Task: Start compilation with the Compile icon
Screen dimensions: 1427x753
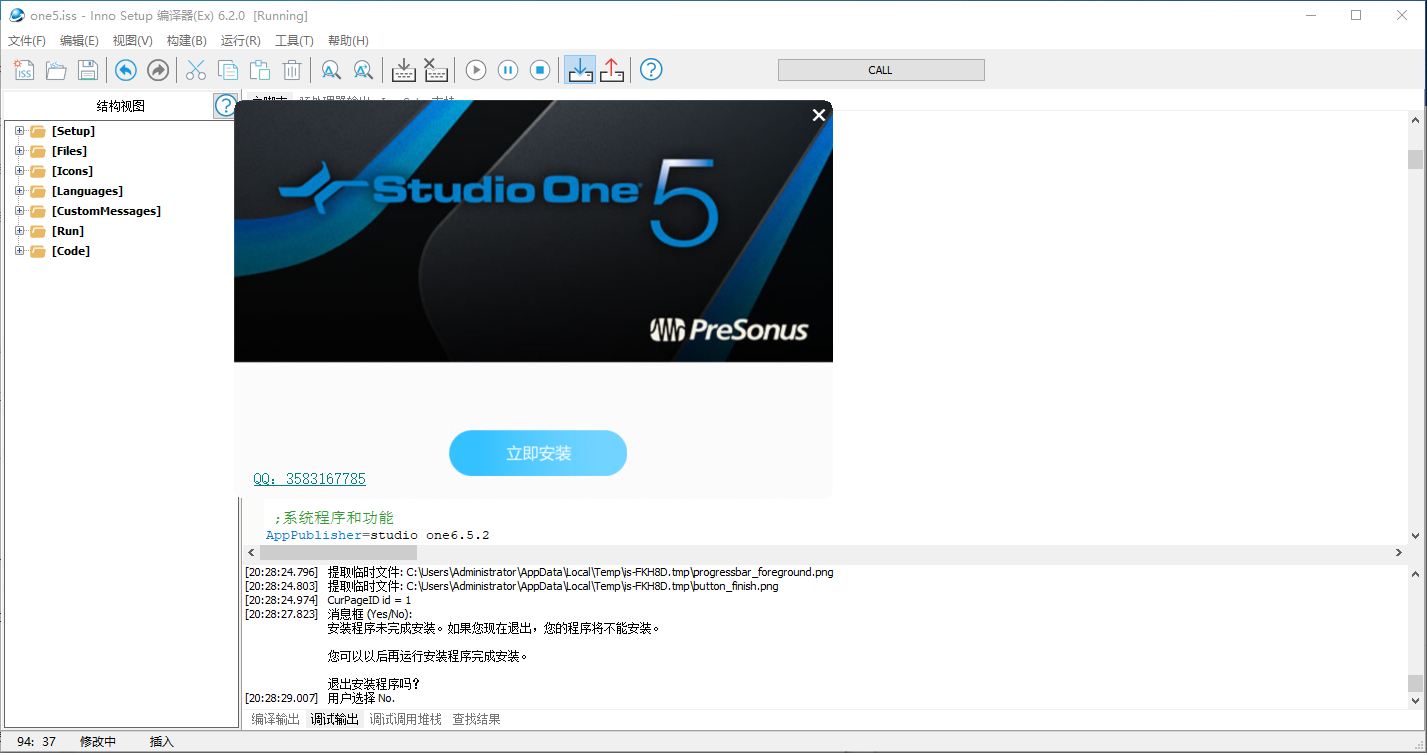Action: [403, 70]
